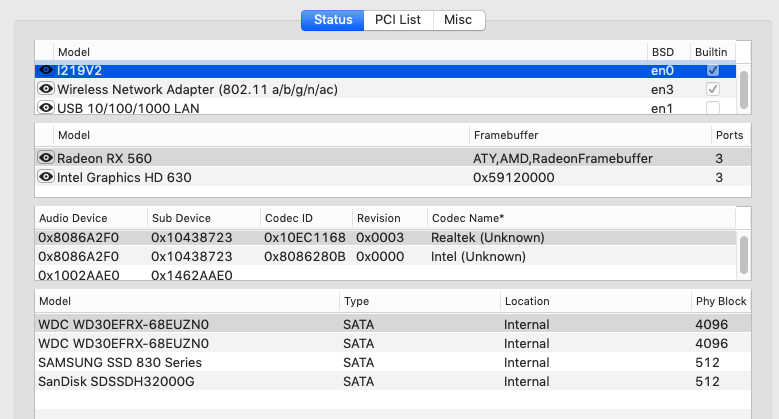Click the BSD column header
The height and width of the screenshot is (419, 779).
click(x=668, y=52)
